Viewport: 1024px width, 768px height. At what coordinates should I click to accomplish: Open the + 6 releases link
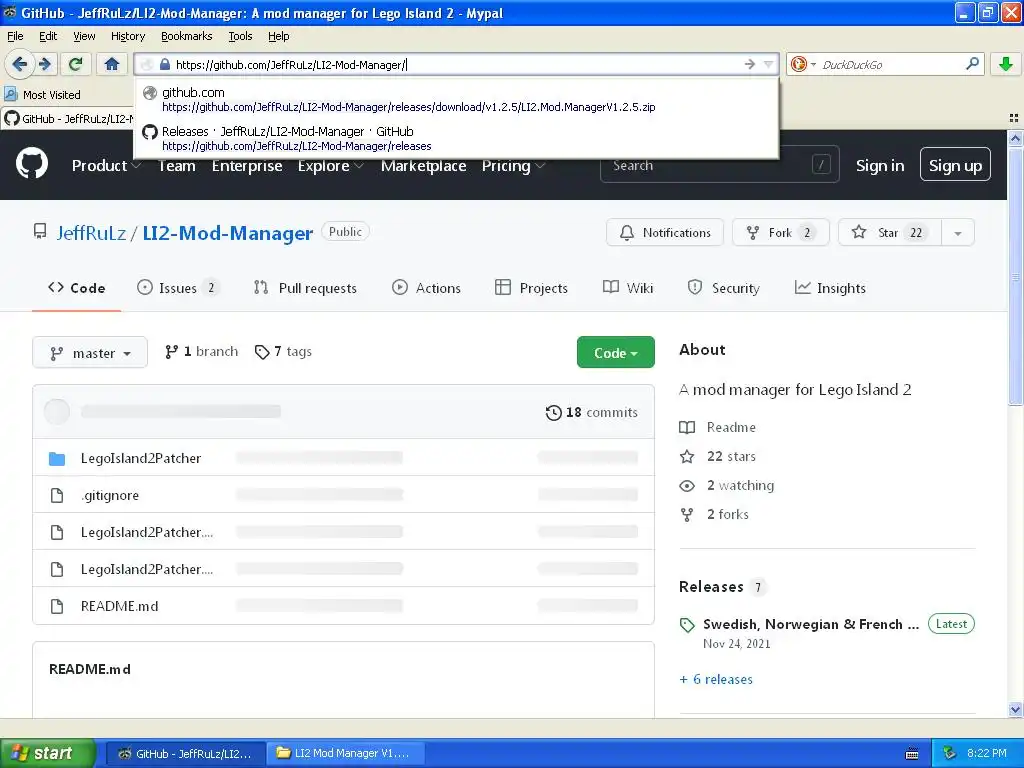point(716,680)
